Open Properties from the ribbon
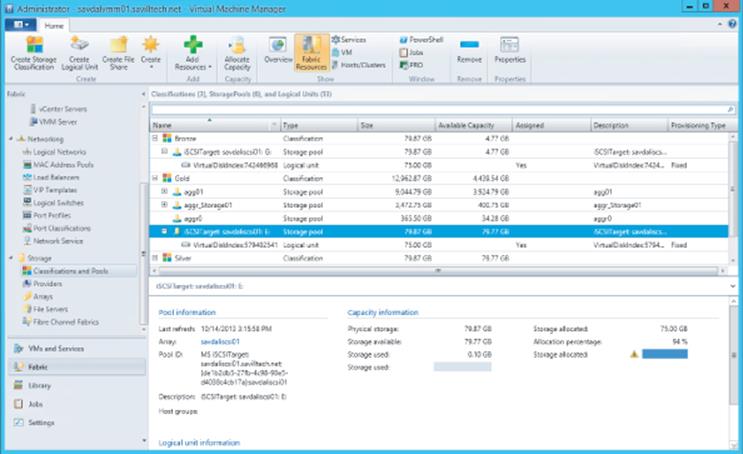Image resolution: width=743 pixels, height=454 pixels. click(510, 51)
